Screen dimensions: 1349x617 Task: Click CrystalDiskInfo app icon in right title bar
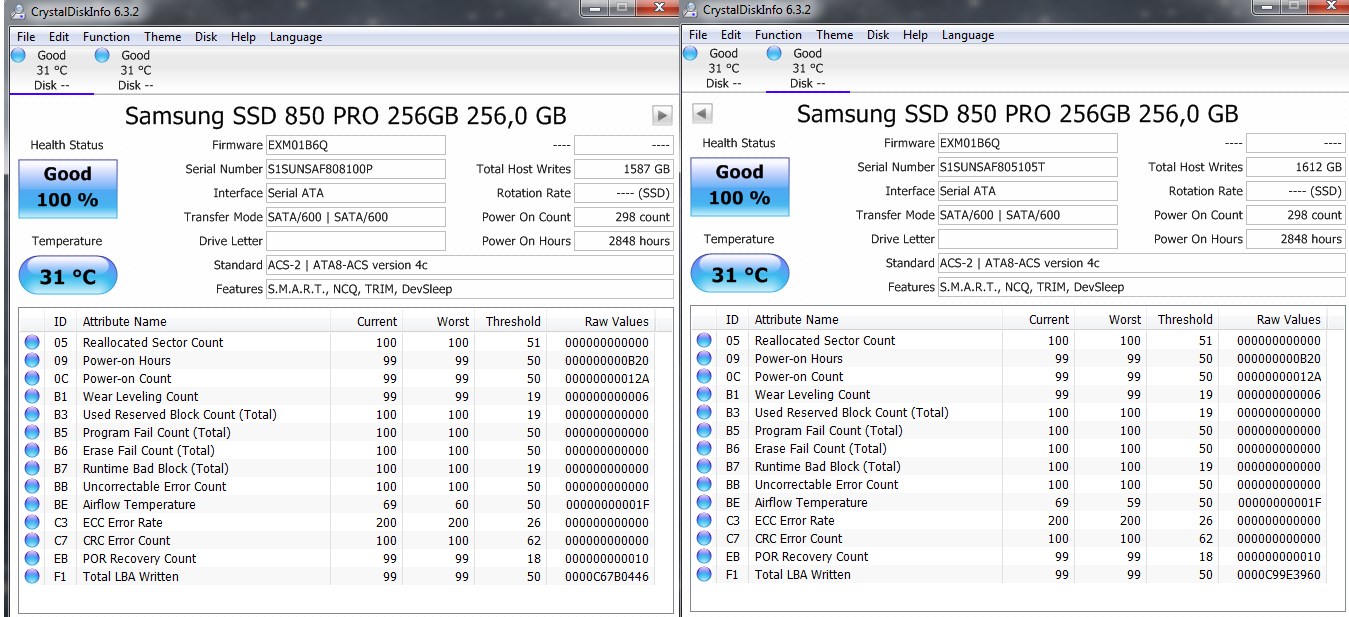(691, 10)
